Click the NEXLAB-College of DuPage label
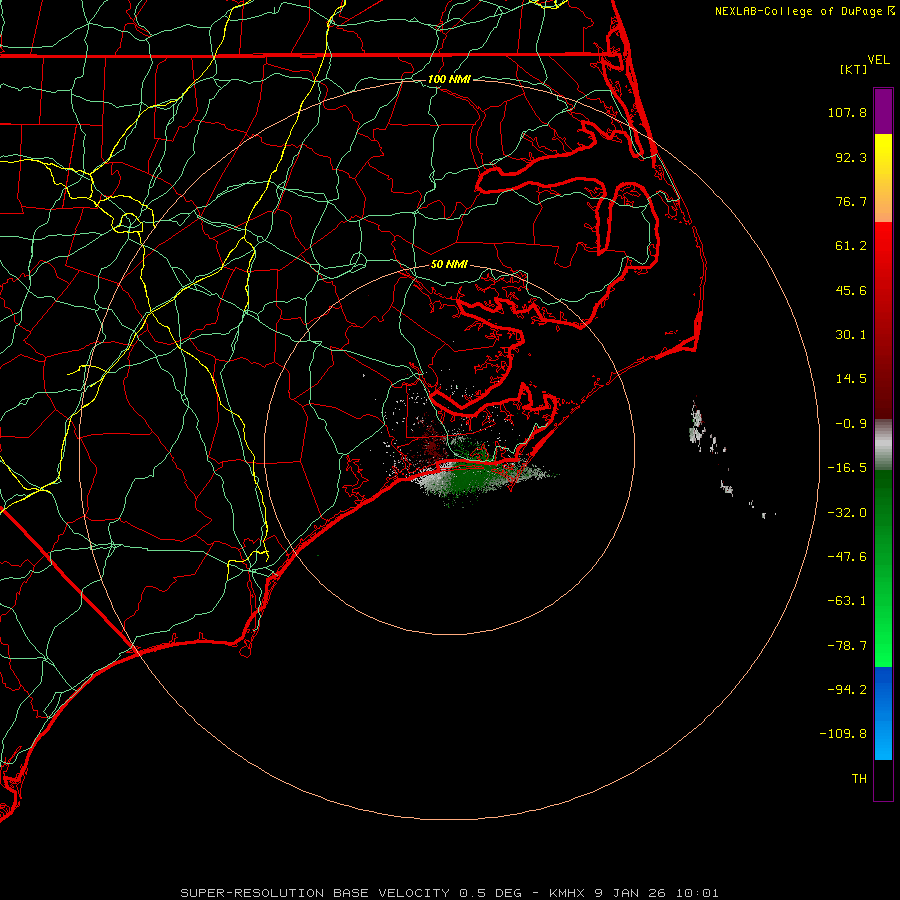The width and height of the screenshot is (900, 900). (x=805, y=11)
